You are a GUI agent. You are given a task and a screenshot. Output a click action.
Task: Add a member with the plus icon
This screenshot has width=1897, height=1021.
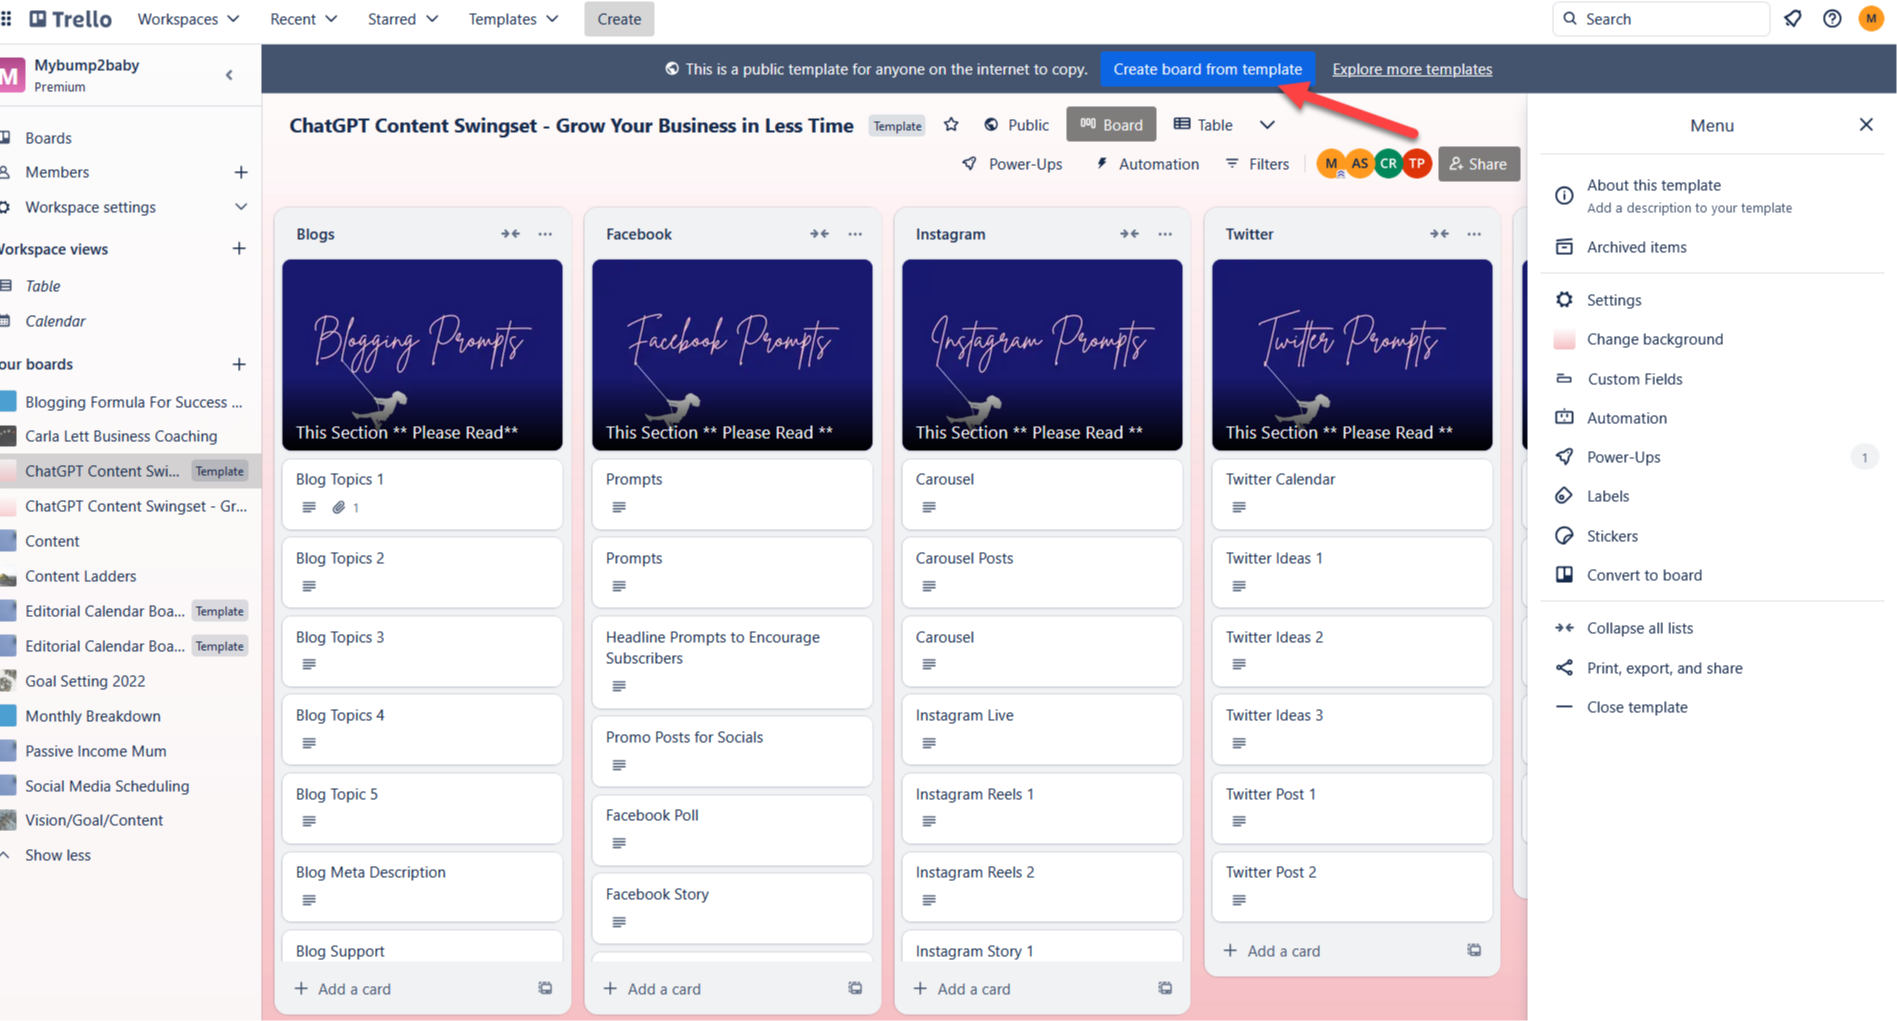tap(241, 172)
